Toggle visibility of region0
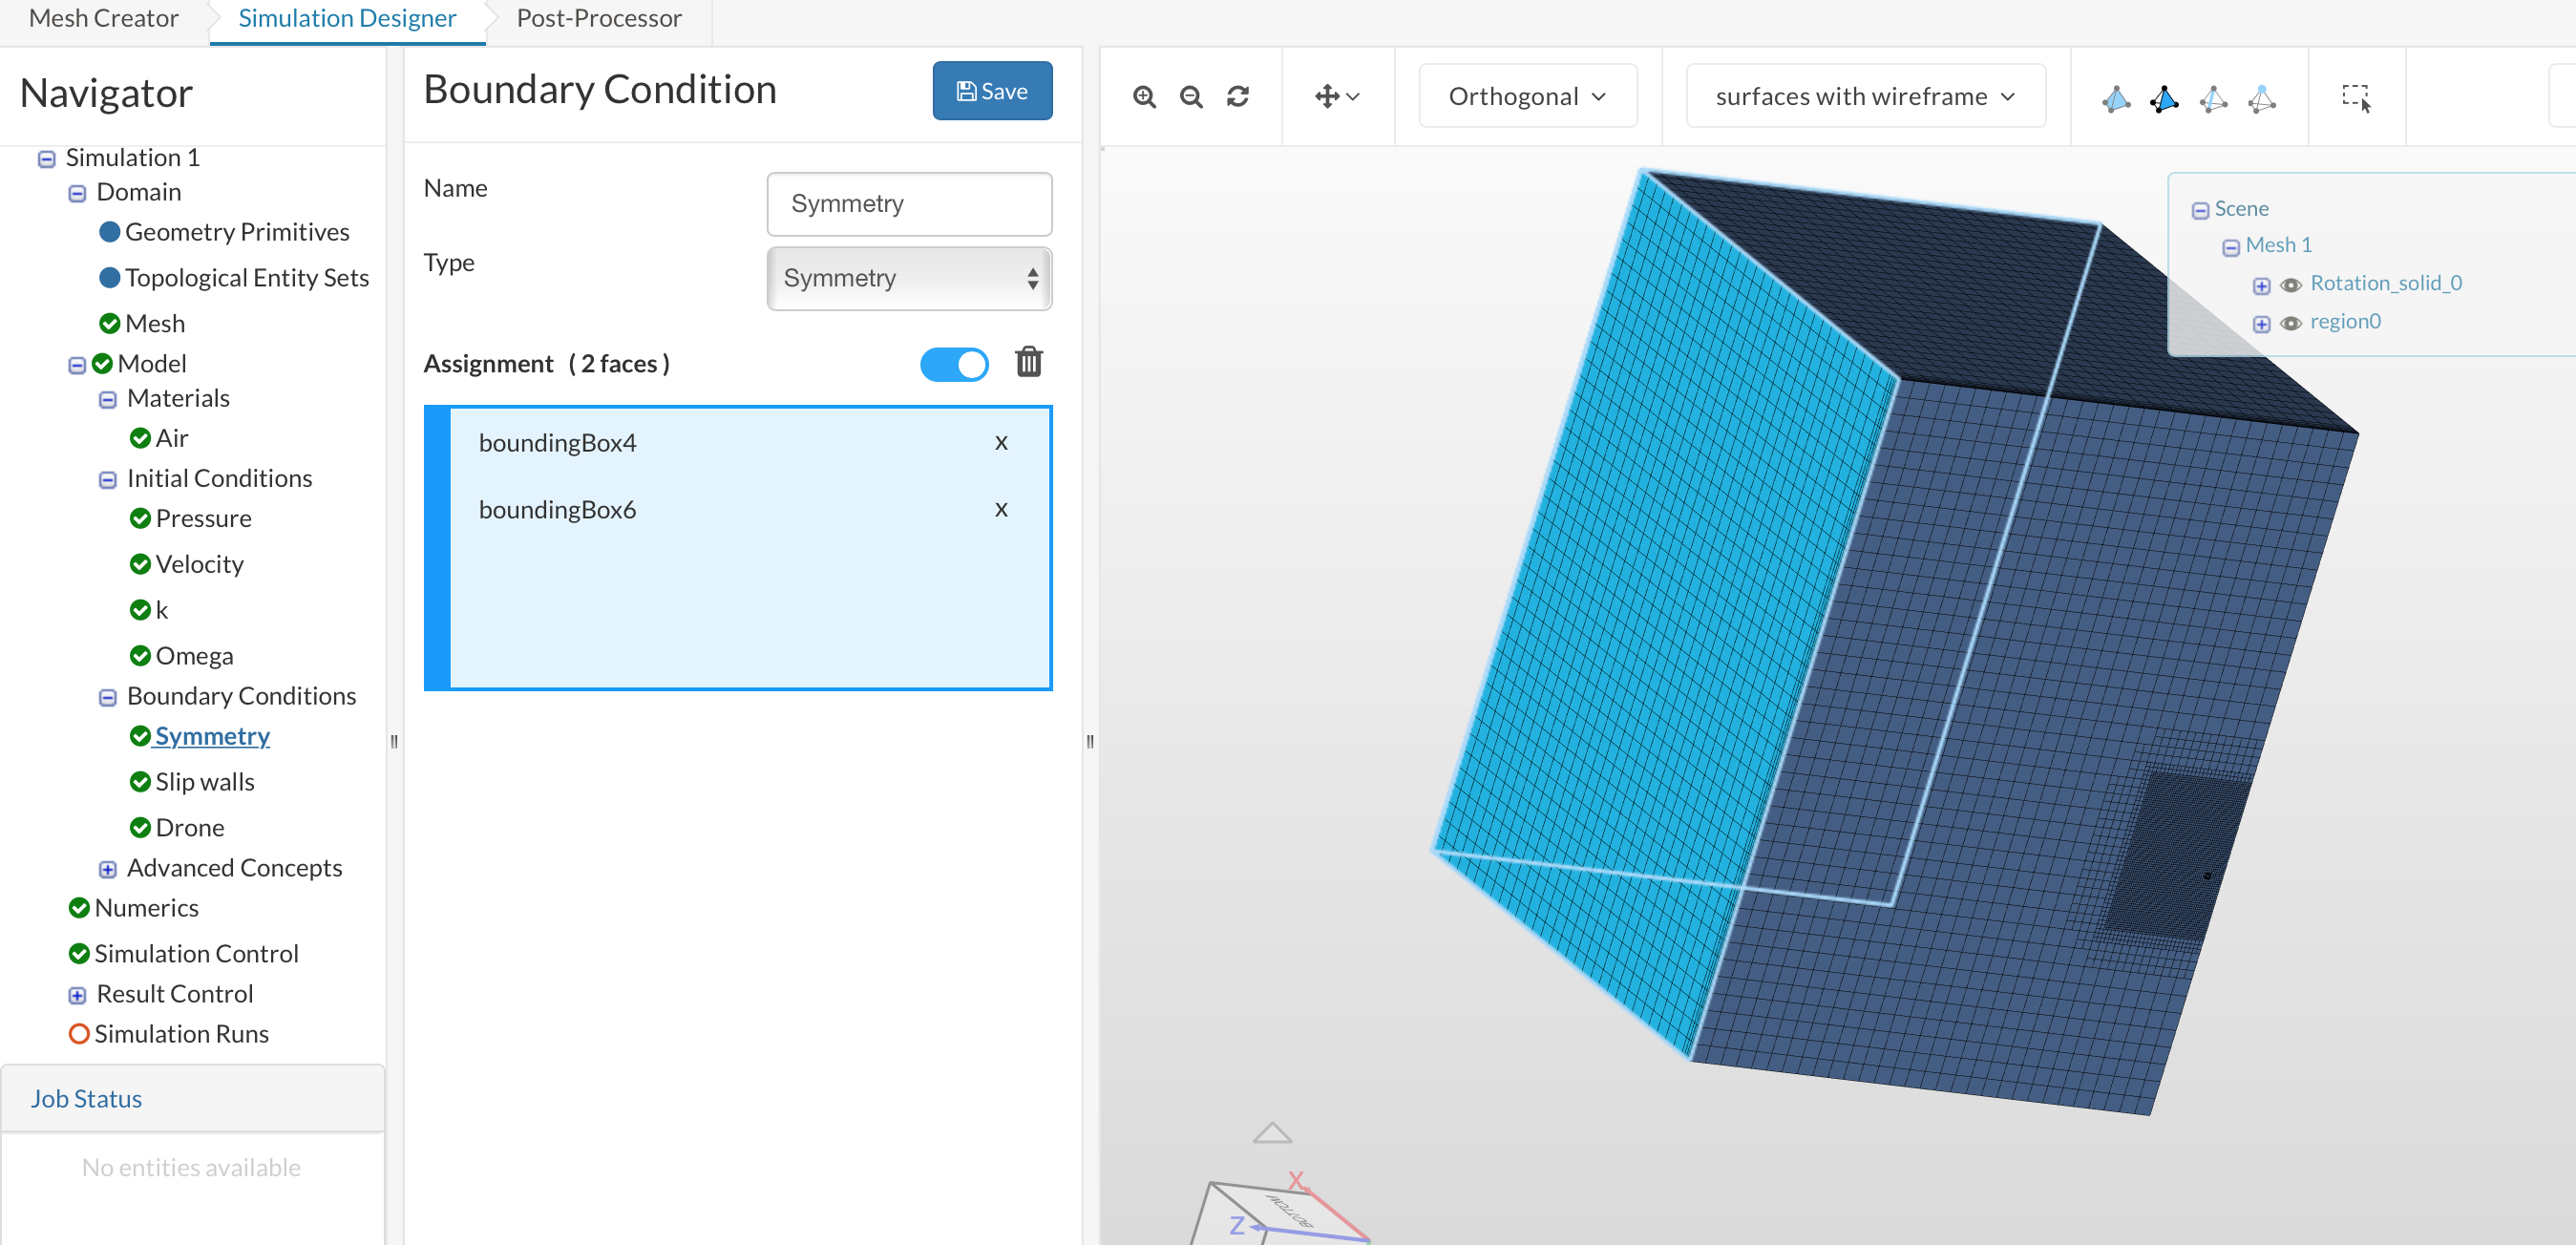This screenshot has height=1245, width=2576. [2290, 324]
